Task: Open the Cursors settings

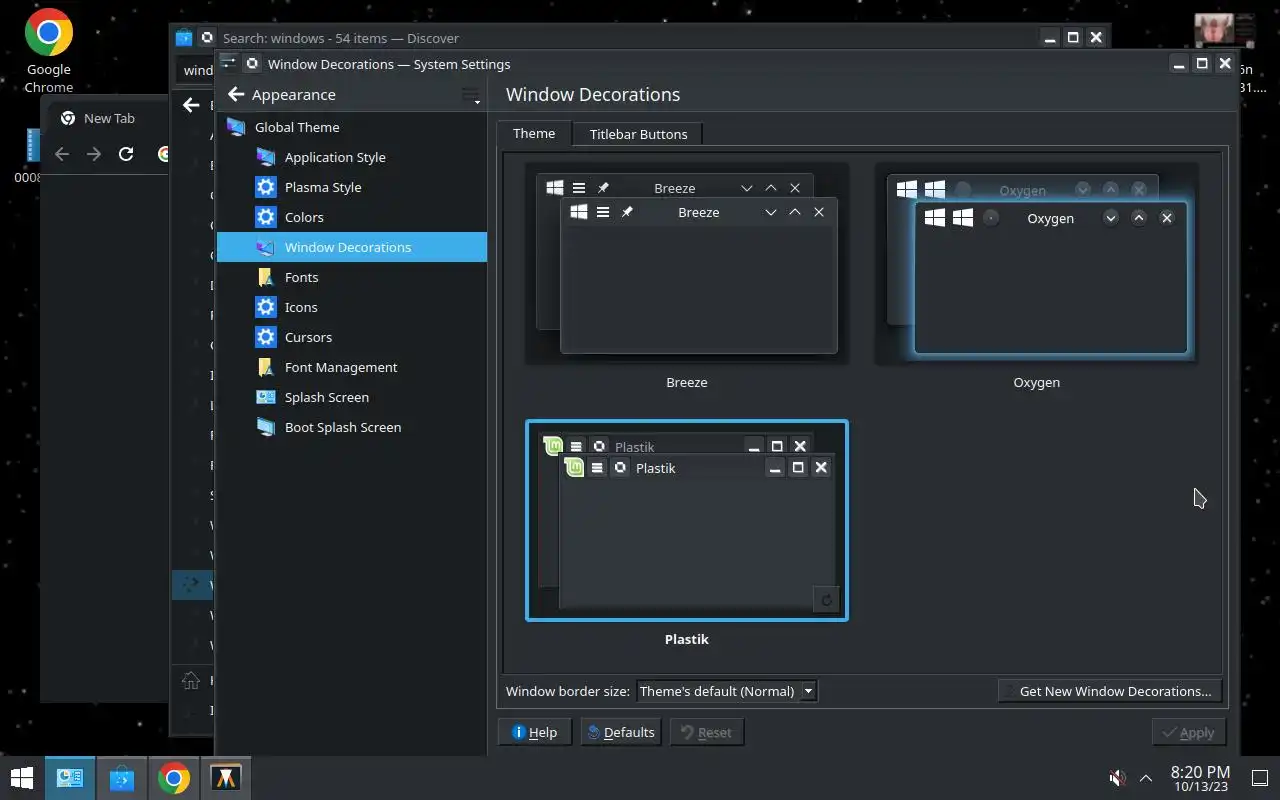Action: click(x=351, y=337)
